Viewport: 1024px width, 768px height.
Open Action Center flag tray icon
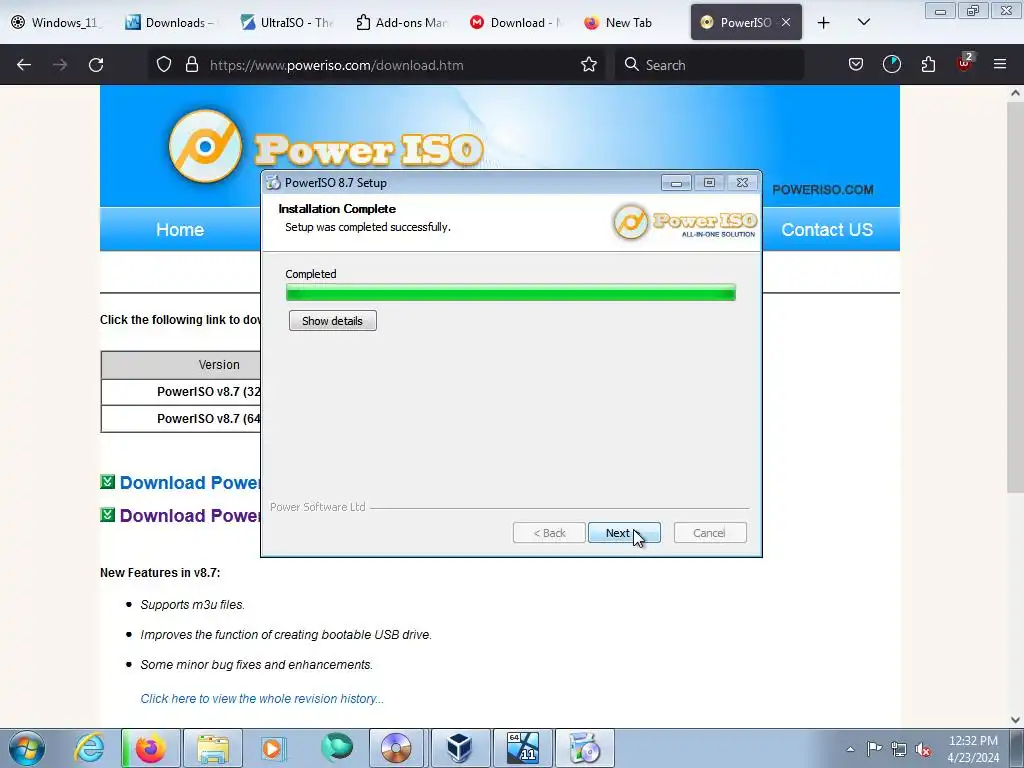point(874,749)
